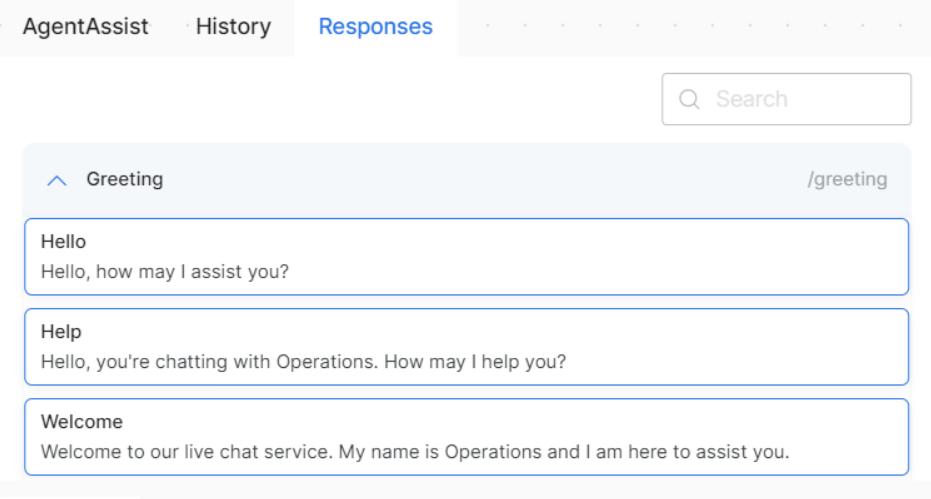
Task: Select the Responses tab
Action: tap(375, 27)
